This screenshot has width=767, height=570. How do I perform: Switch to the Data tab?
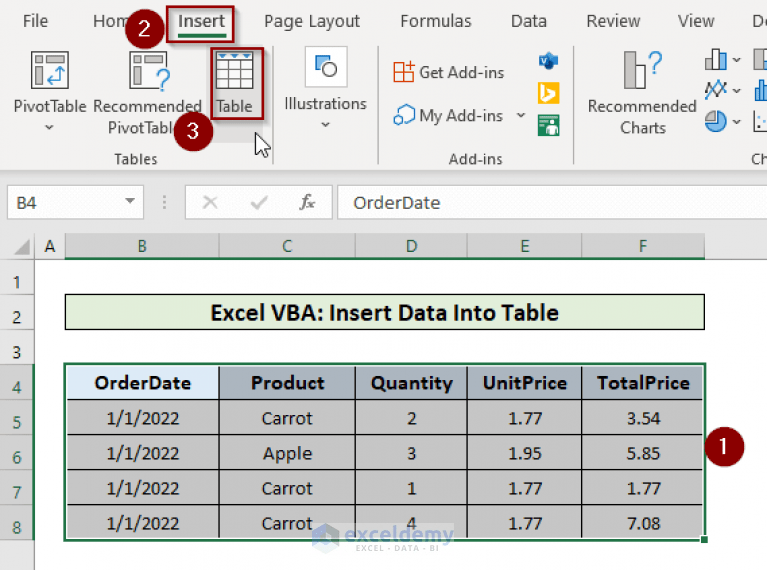coord(529,21)
